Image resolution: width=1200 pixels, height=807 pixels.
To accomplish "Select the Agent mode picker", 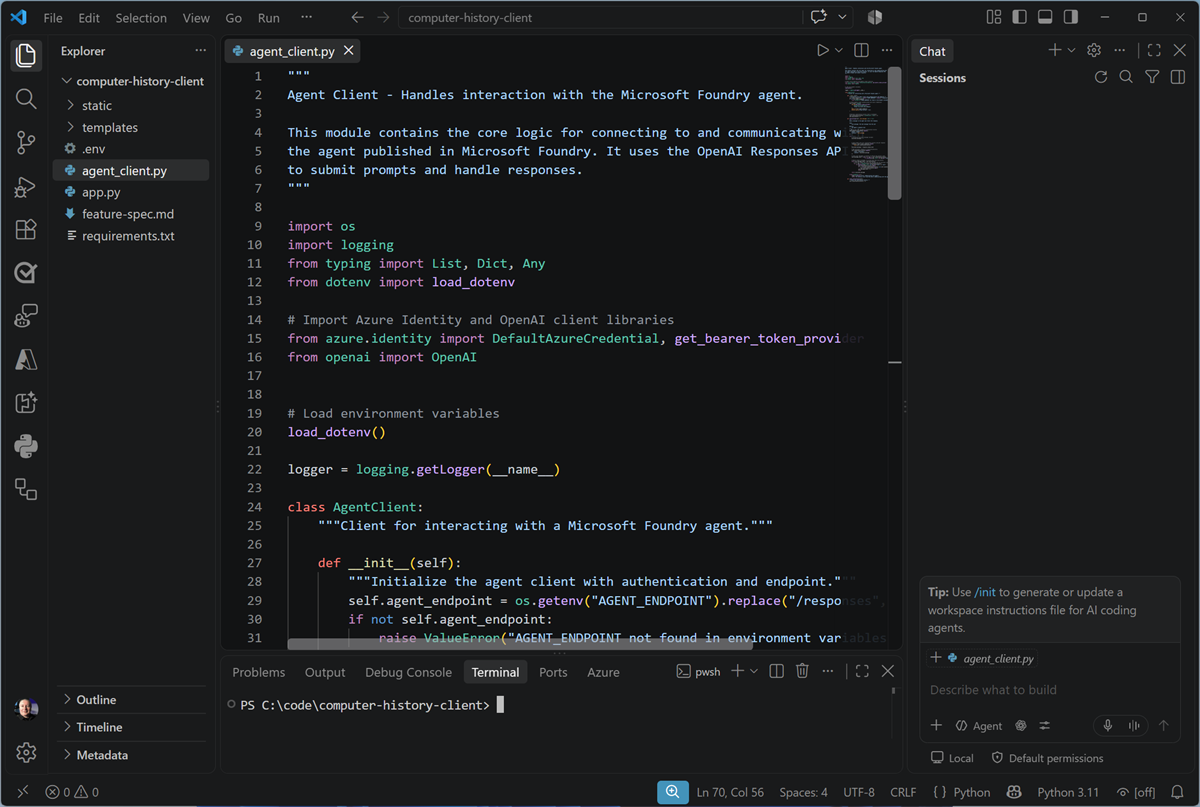I will pos(979,726).
